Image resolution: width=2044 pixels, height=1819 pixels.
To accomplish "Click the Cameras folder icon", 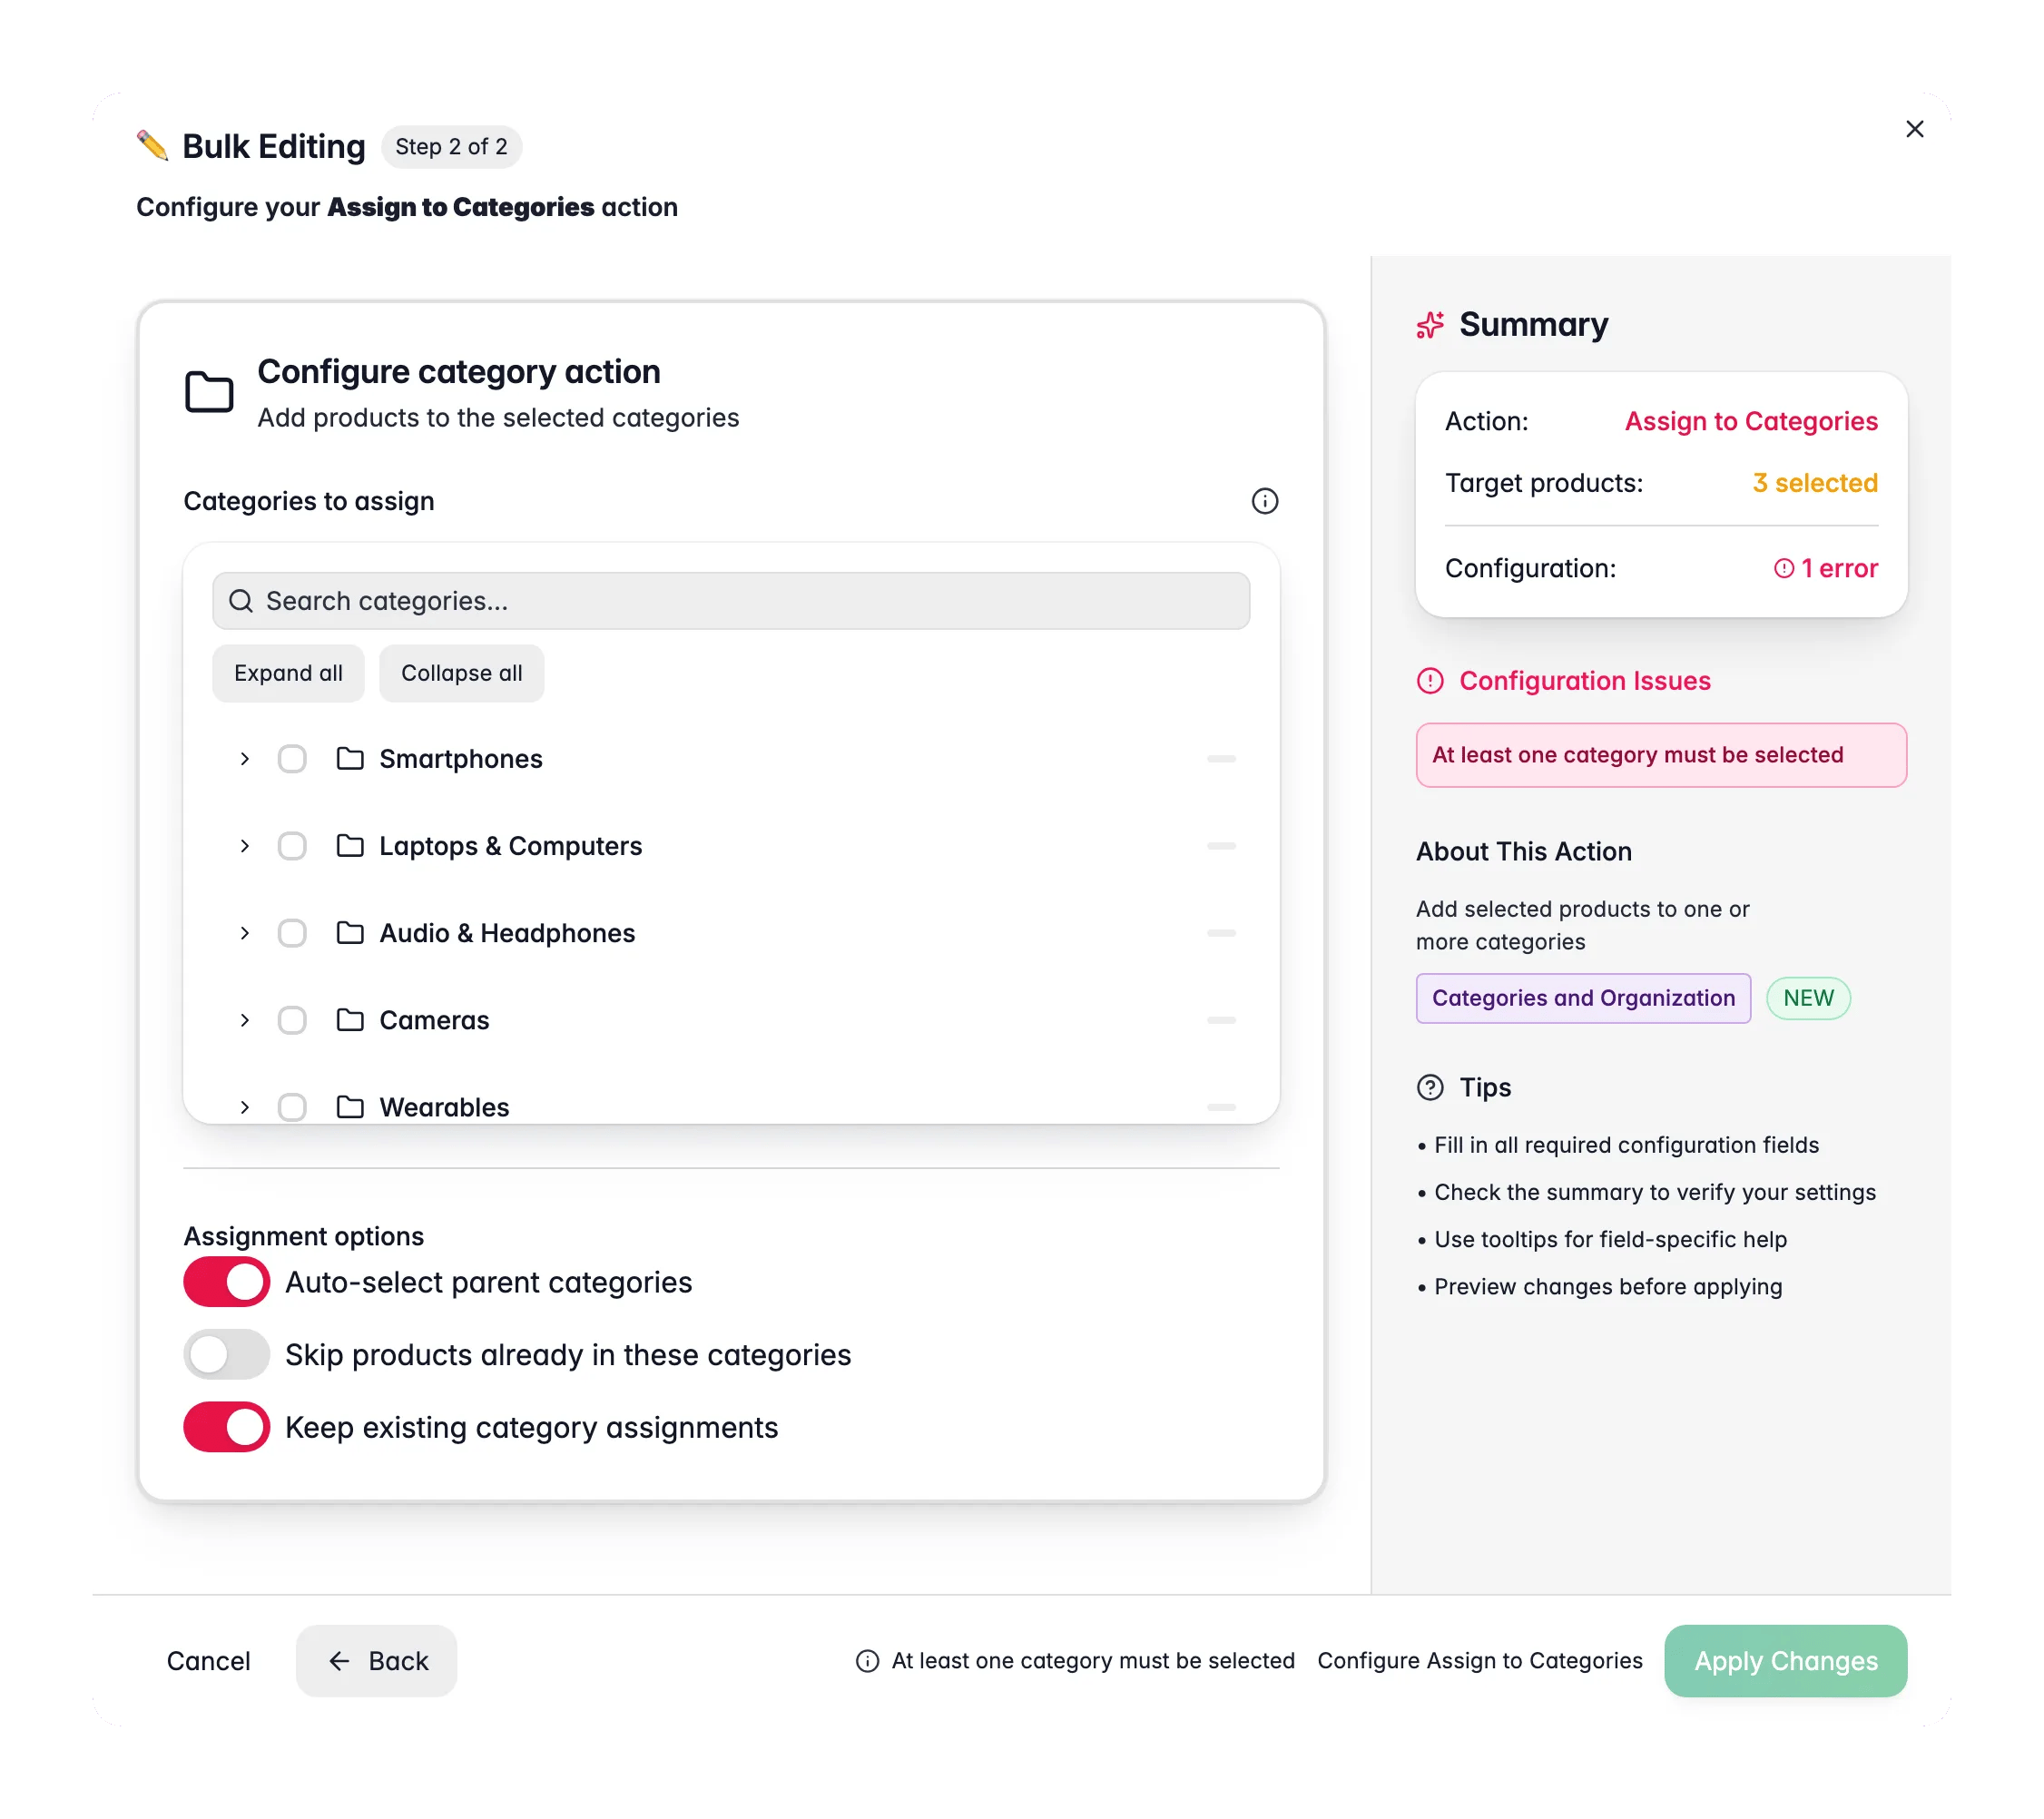I will [x=350, y=1020].
